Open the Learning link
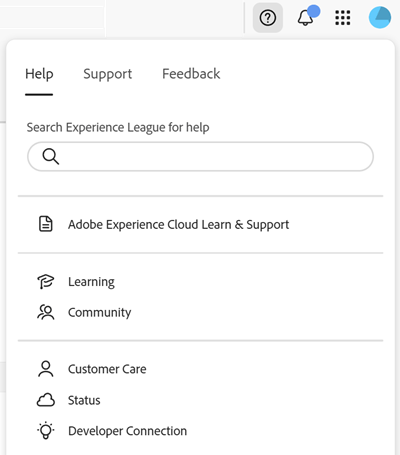Screen dimensions: 400x455 (x=91, y=282)
